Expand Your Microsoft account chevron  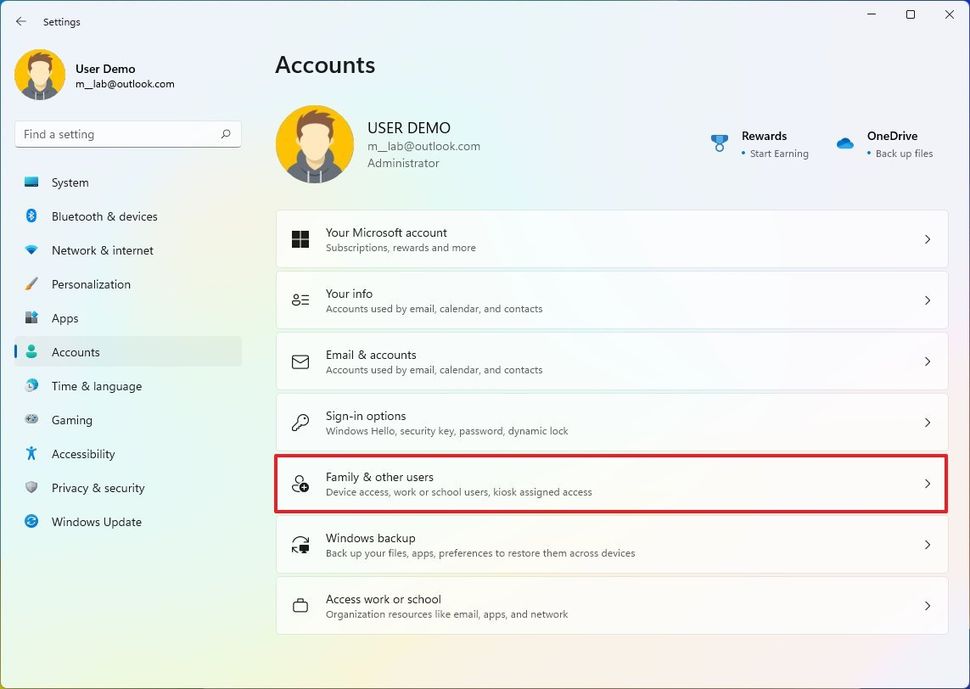[x=927, y=239]
